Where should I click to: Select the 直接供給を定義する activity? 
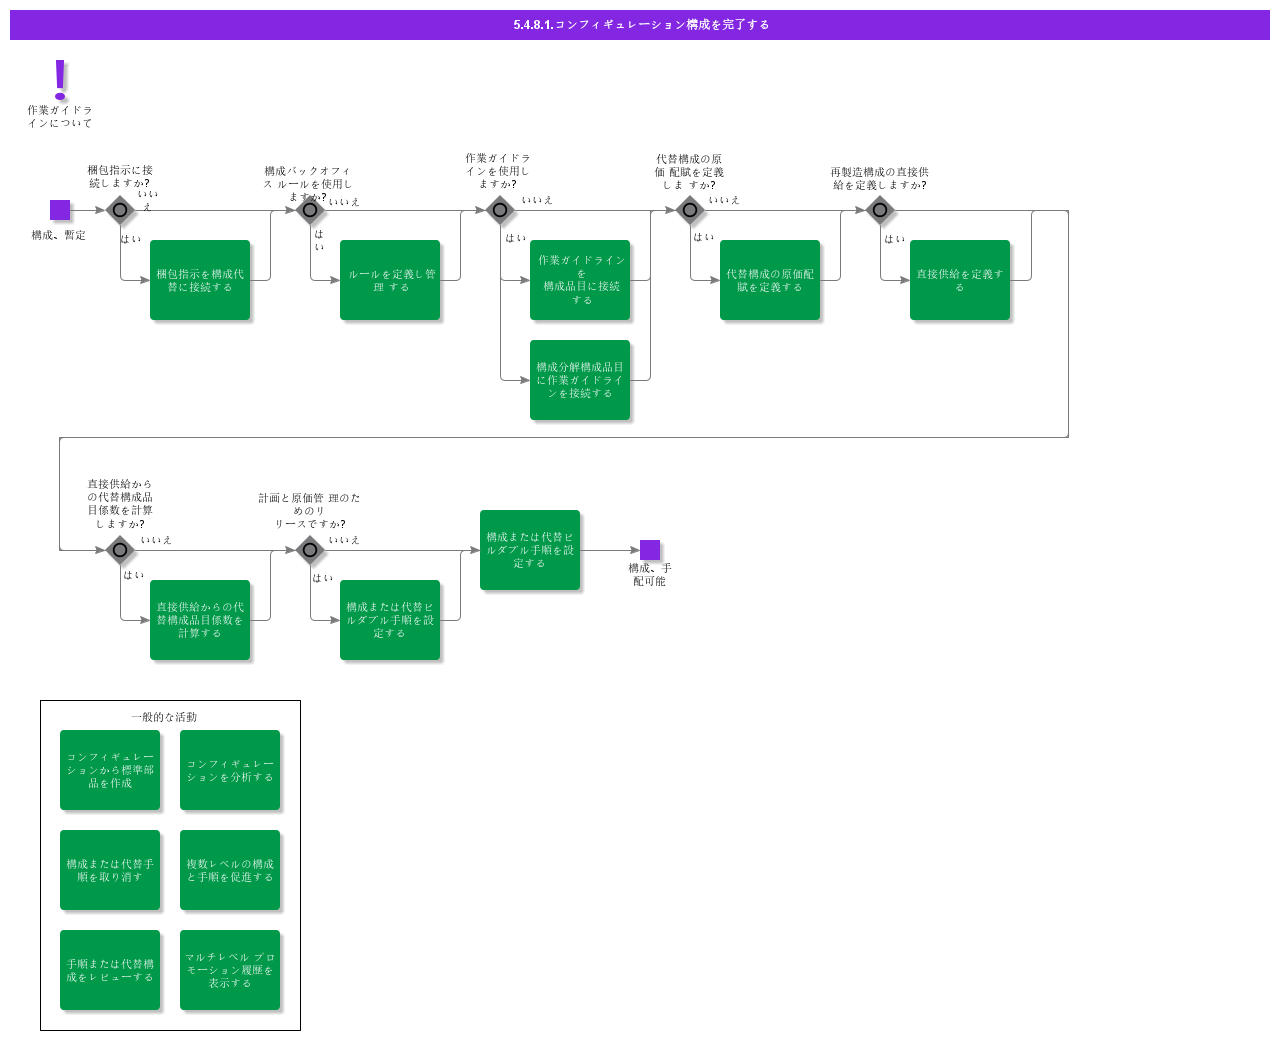click(960, 280)
